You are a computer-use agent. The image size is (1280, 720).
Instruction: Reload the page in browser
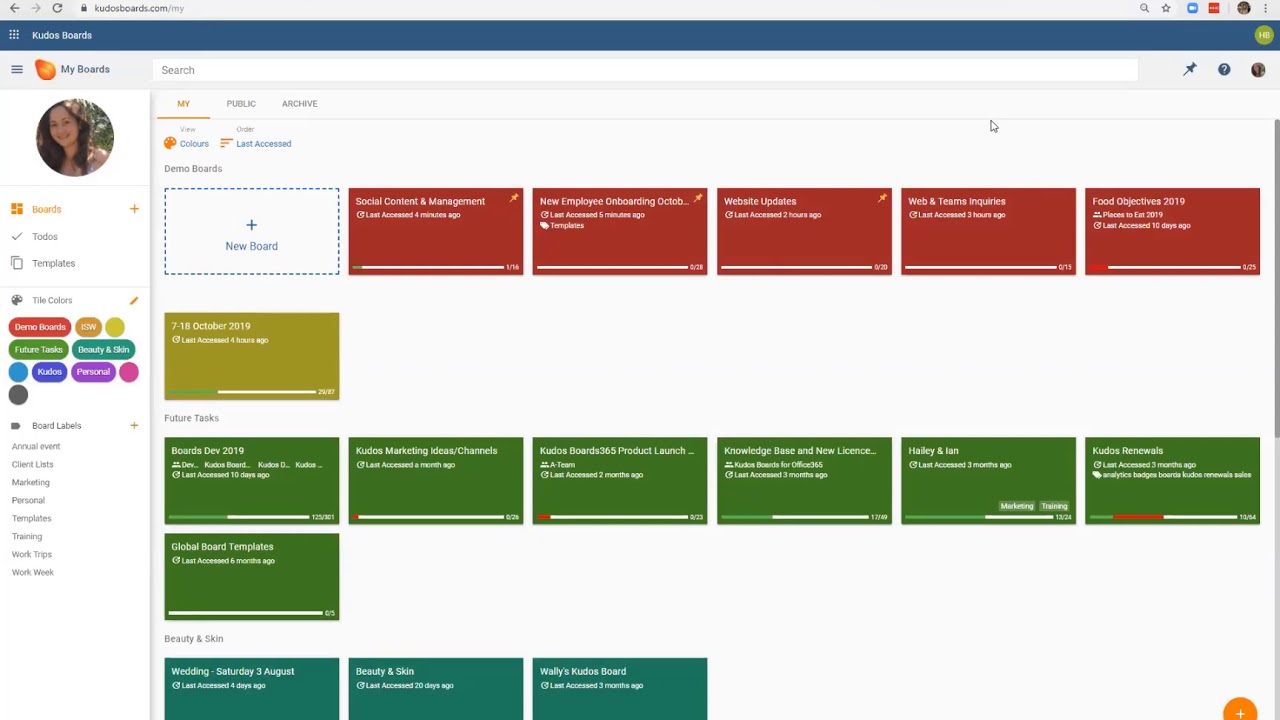pos(57,8)
